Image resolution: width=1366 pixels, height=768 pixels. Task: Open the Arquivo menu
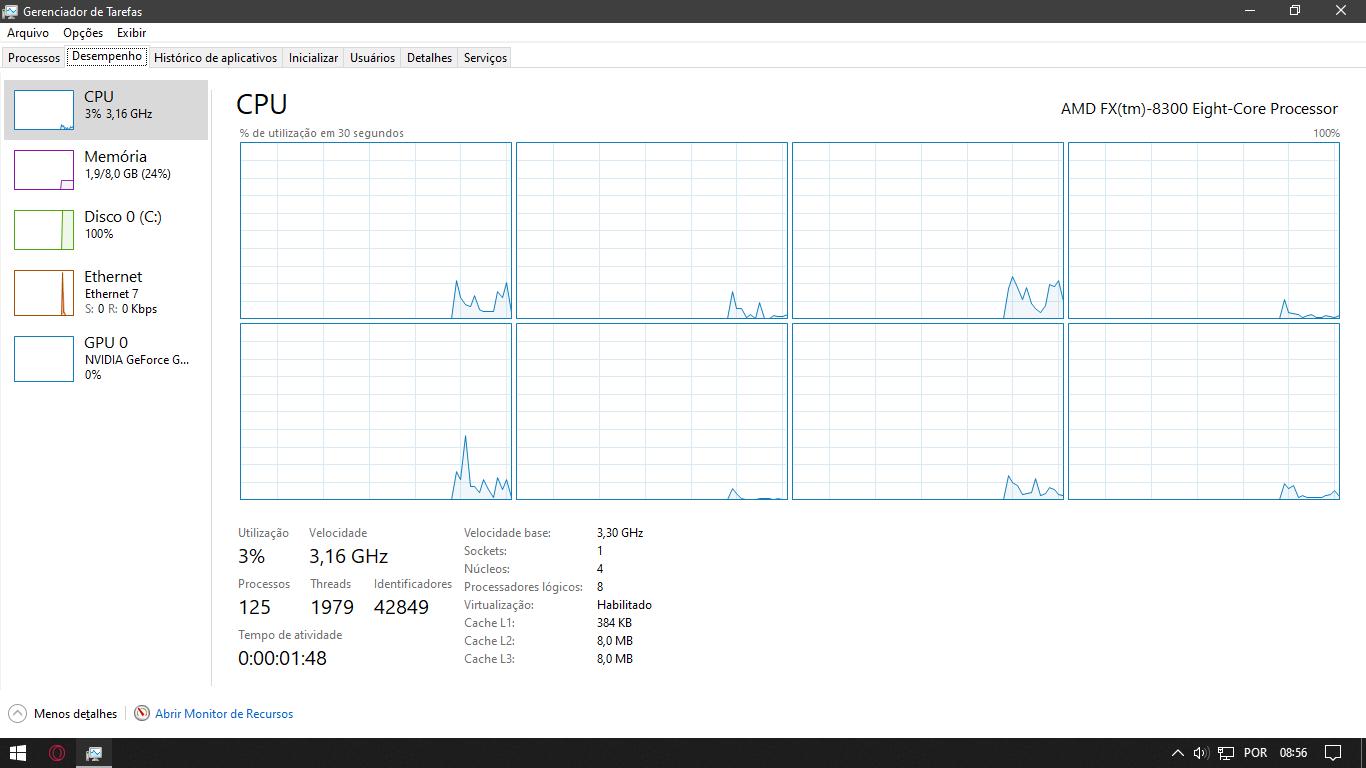coord(28,33)
